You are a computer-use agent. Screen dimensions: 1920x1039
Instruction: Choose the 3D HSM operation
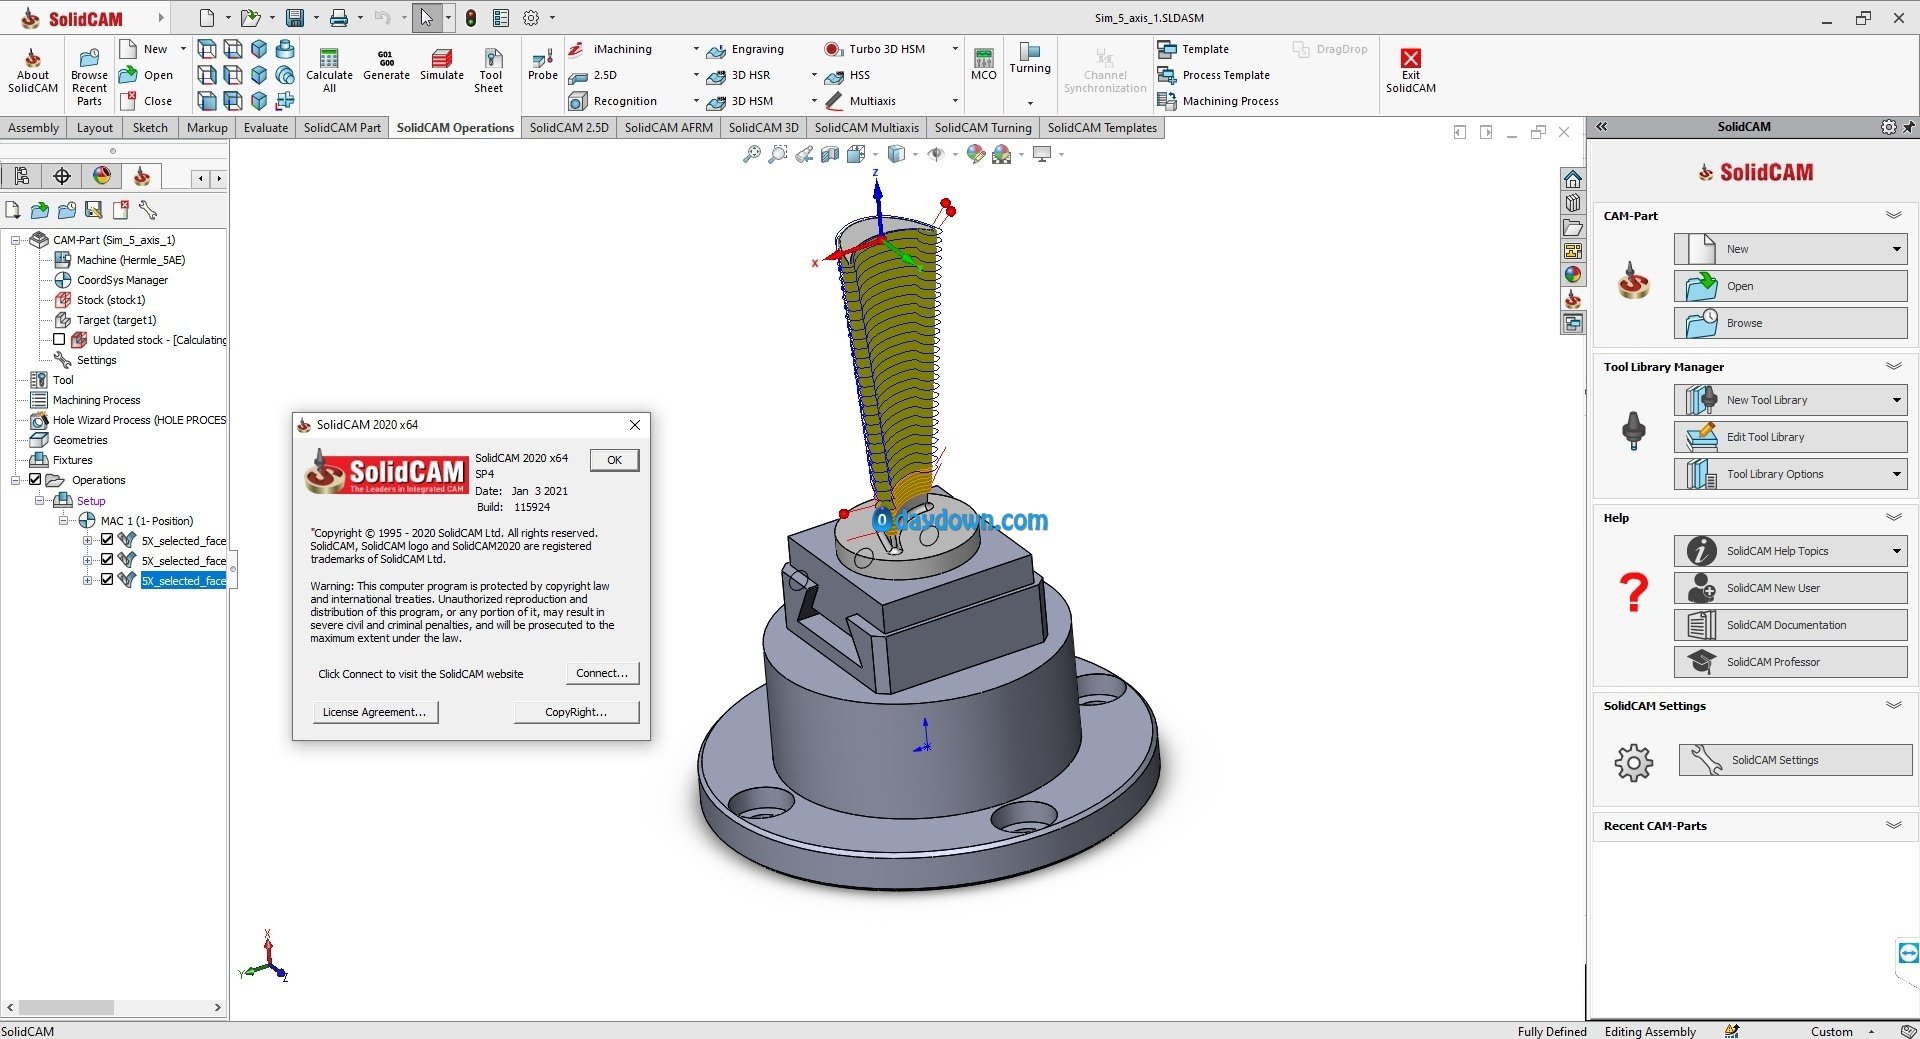pos(740,101)
